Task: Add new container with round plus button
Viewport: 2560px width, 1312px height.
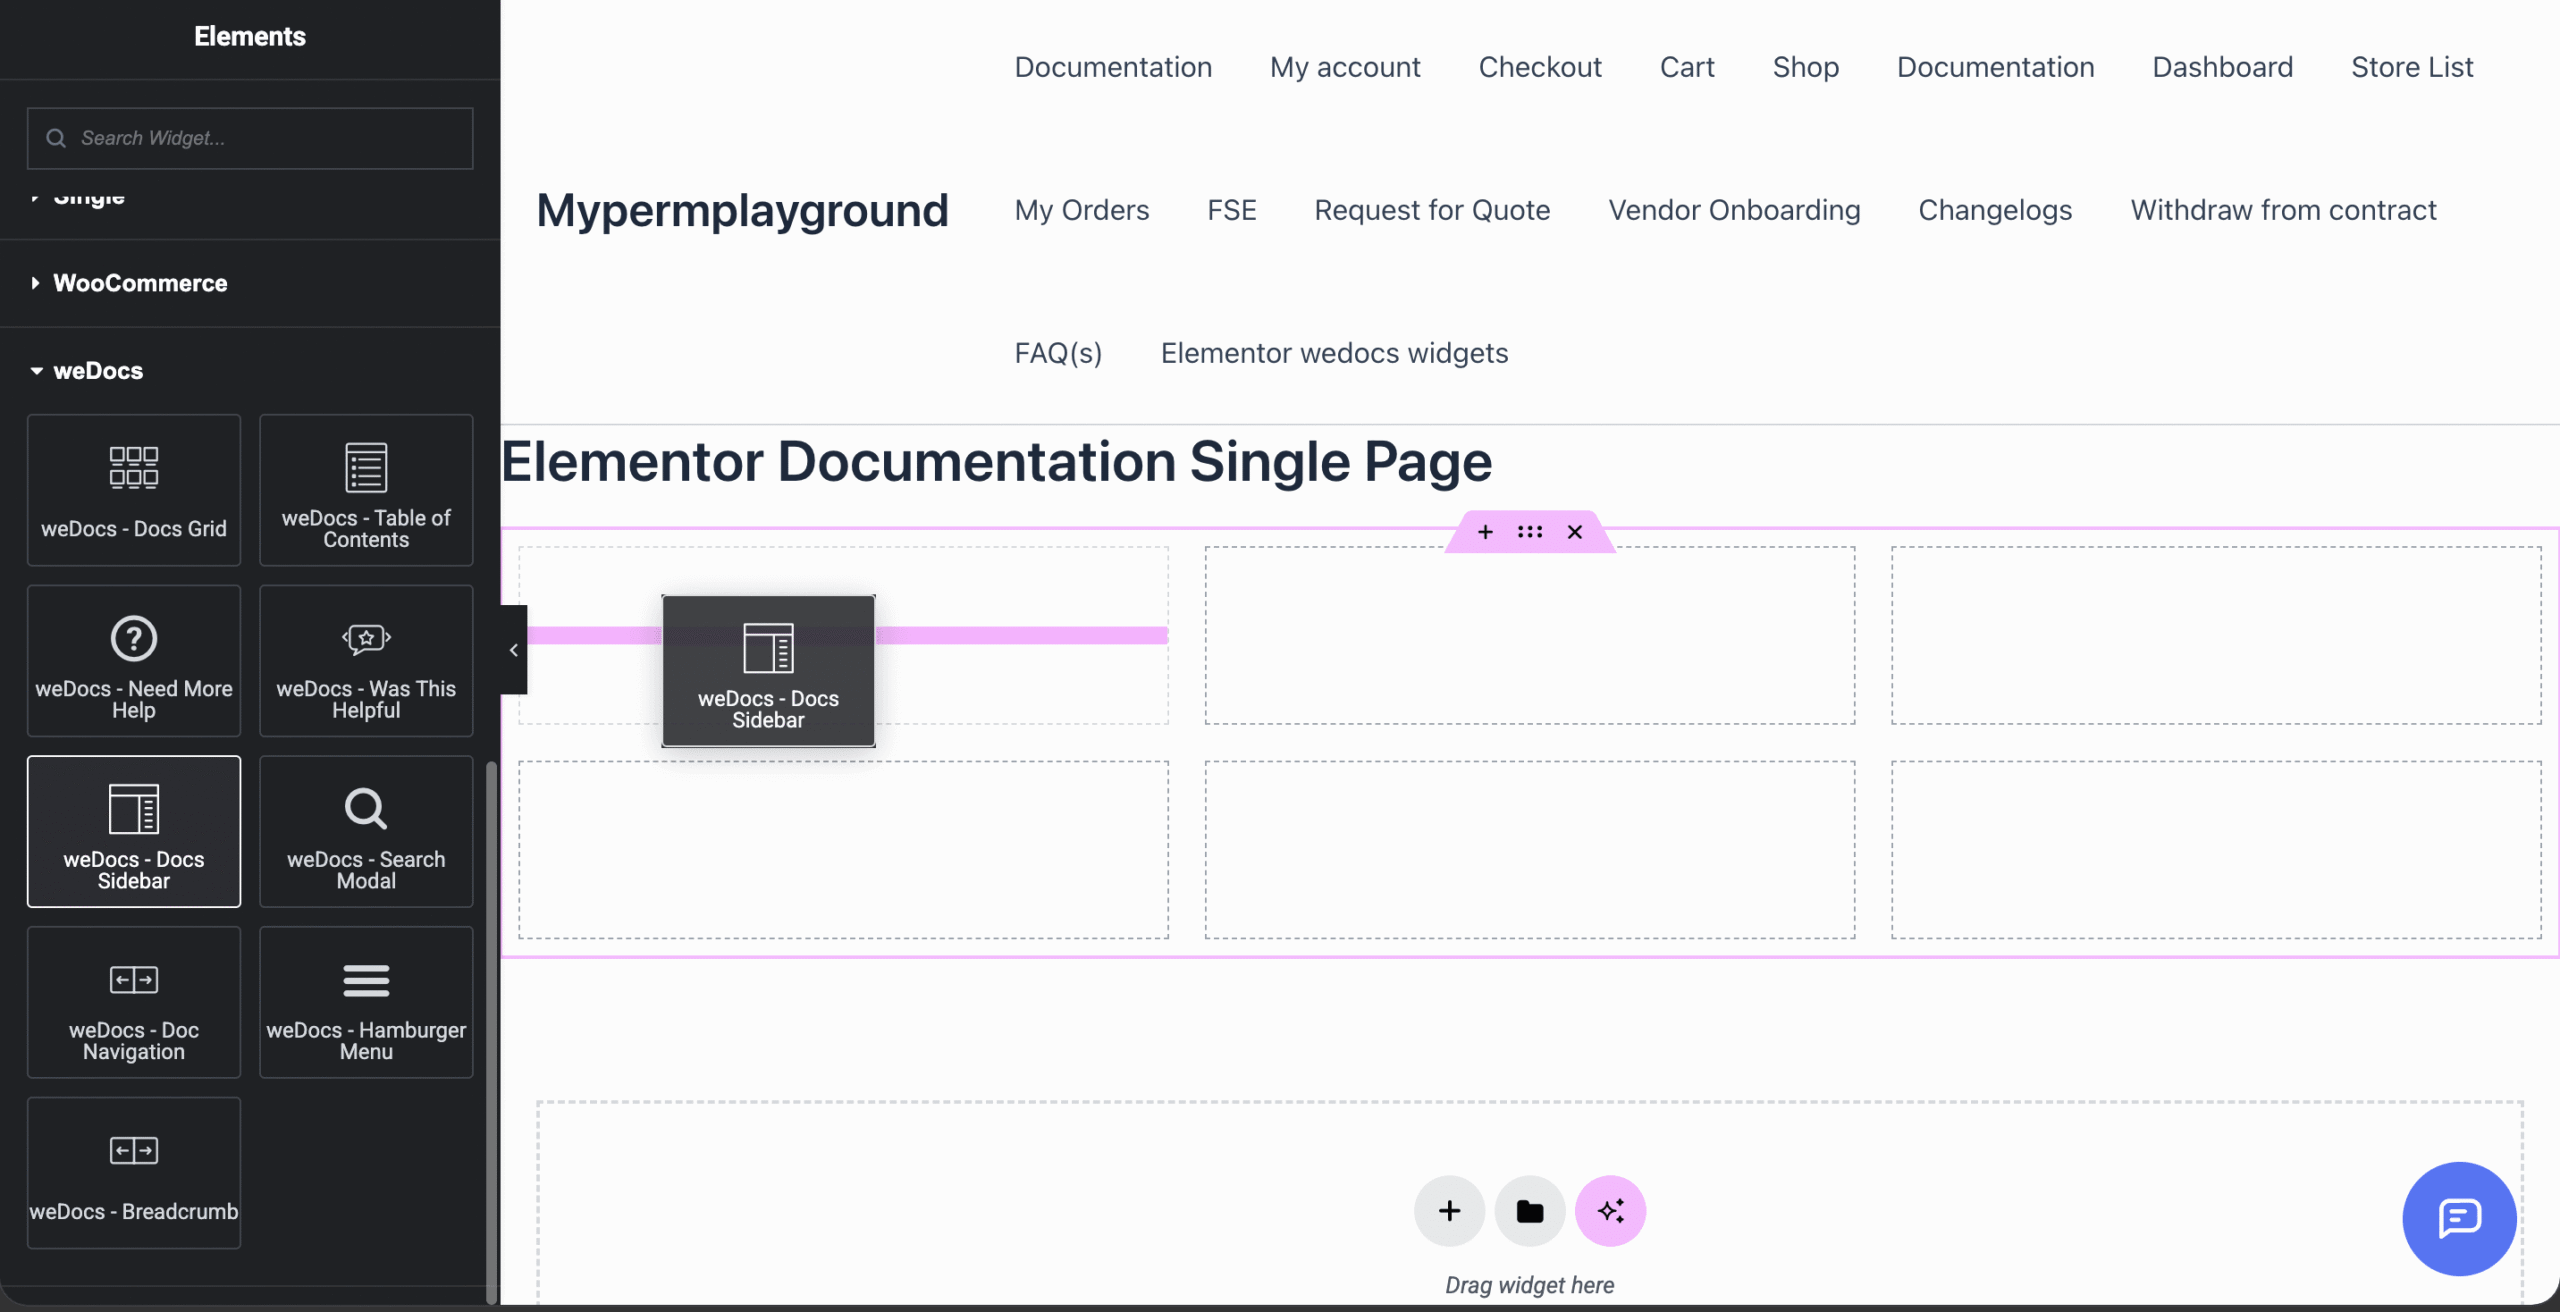Action: 1449,1211
